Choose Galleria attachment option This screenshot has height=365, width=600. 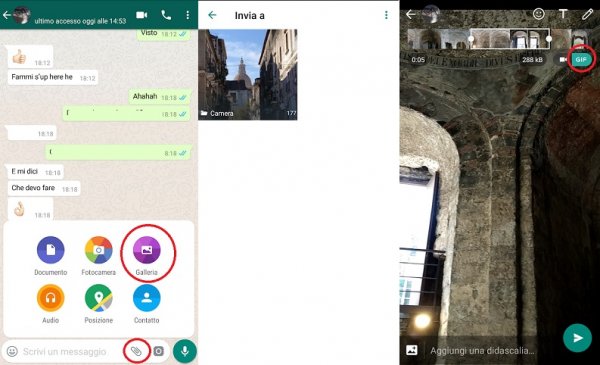click(x=147, y=256)
